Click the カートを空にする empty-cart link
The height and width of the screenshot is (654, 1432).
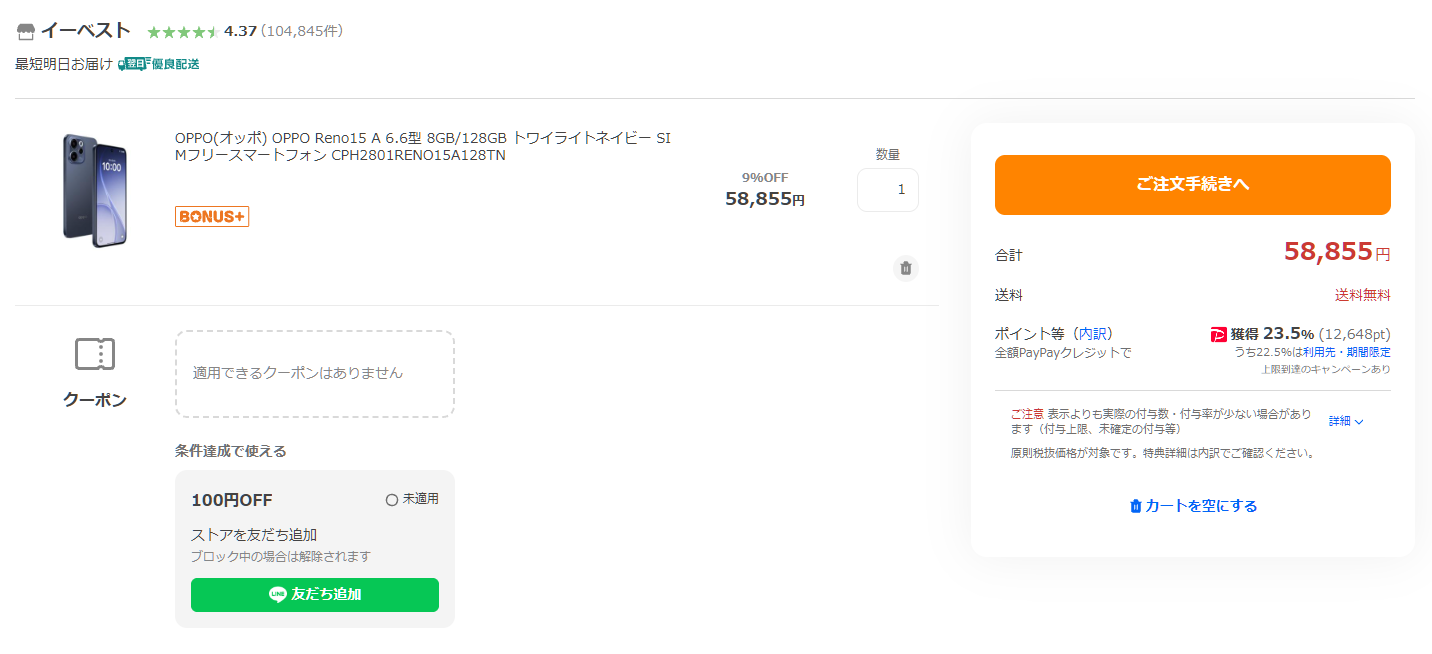(x=1193, y=506)
